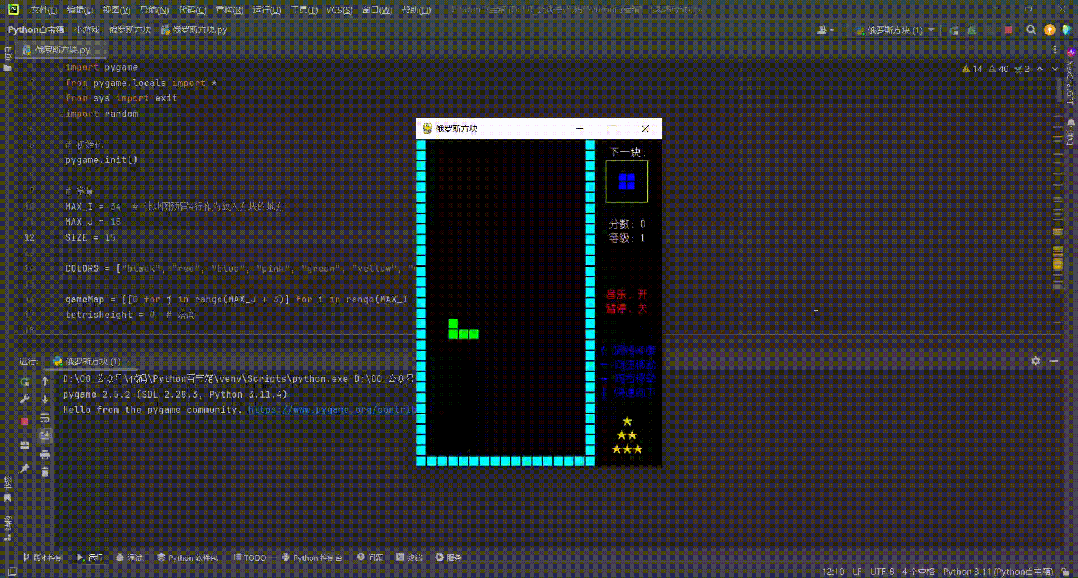
Task: Click the down arrow in Run panel toolbar
Action: click(x=45, y=399)
